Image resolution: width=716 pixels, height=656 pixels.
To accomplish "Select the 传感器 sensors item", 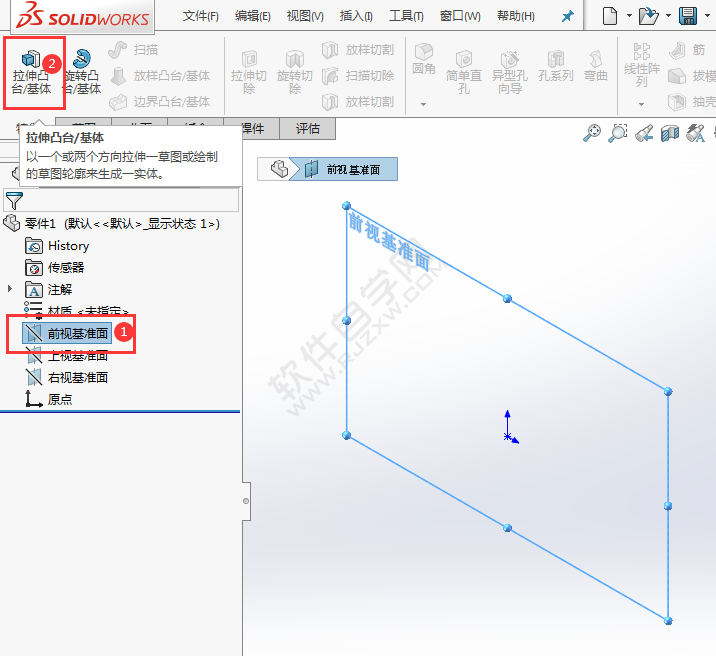I will 55,268.
